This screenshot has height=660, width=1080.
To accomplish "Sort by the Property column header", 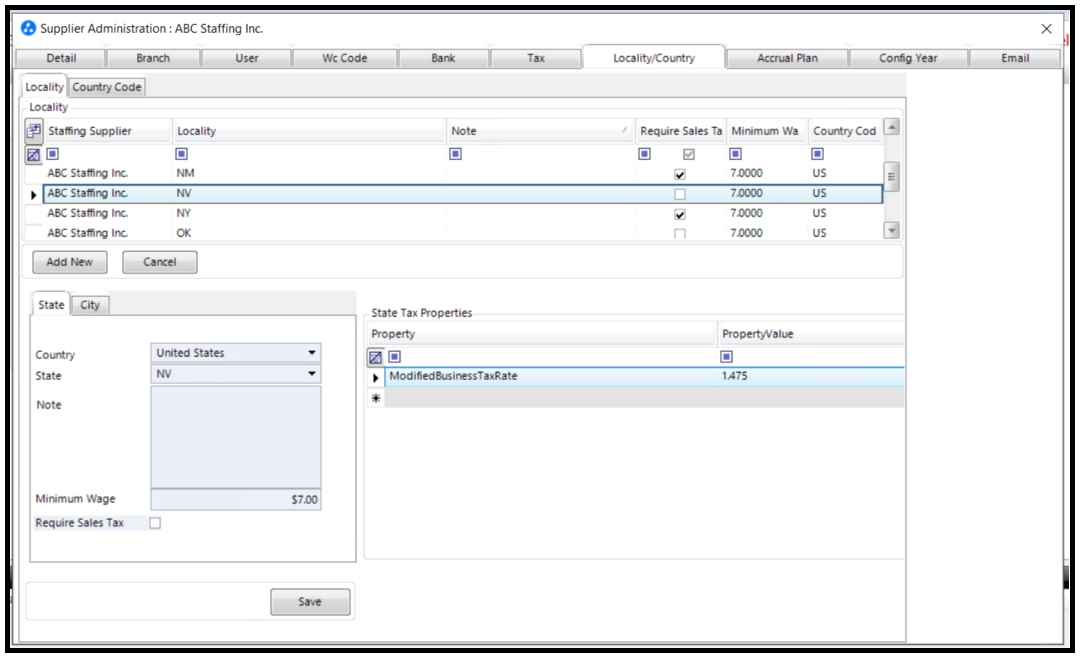I will click(541, 334).
